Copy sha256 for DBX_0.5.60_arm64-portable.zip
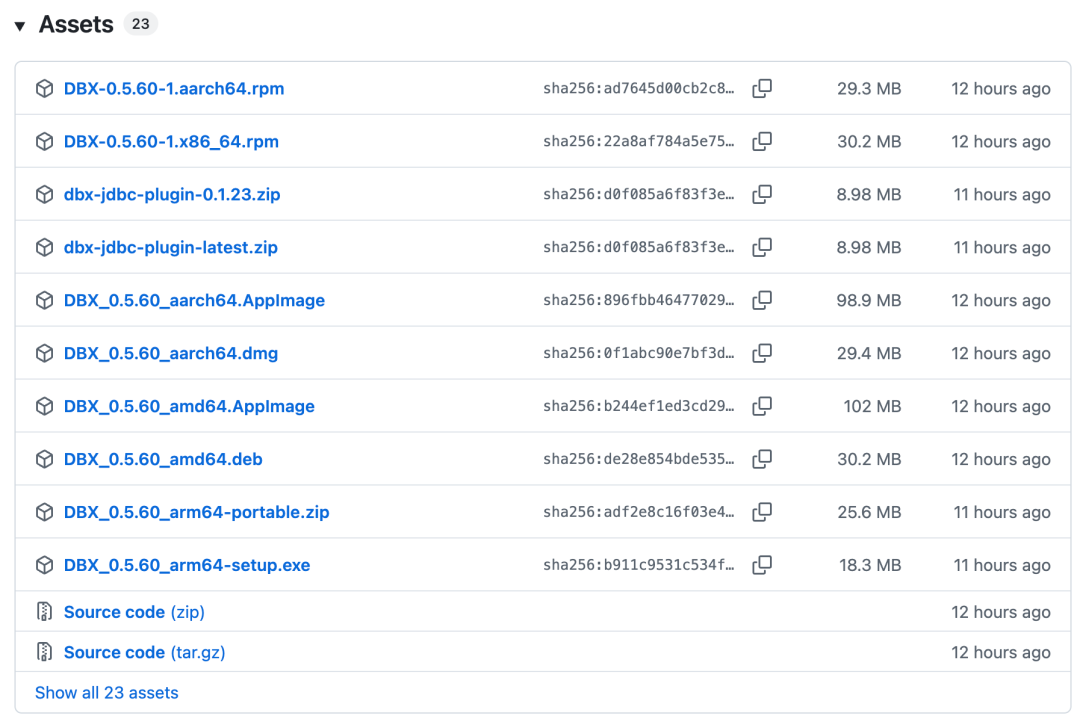This screenshot has width=1080, height=716. (762, 512)
